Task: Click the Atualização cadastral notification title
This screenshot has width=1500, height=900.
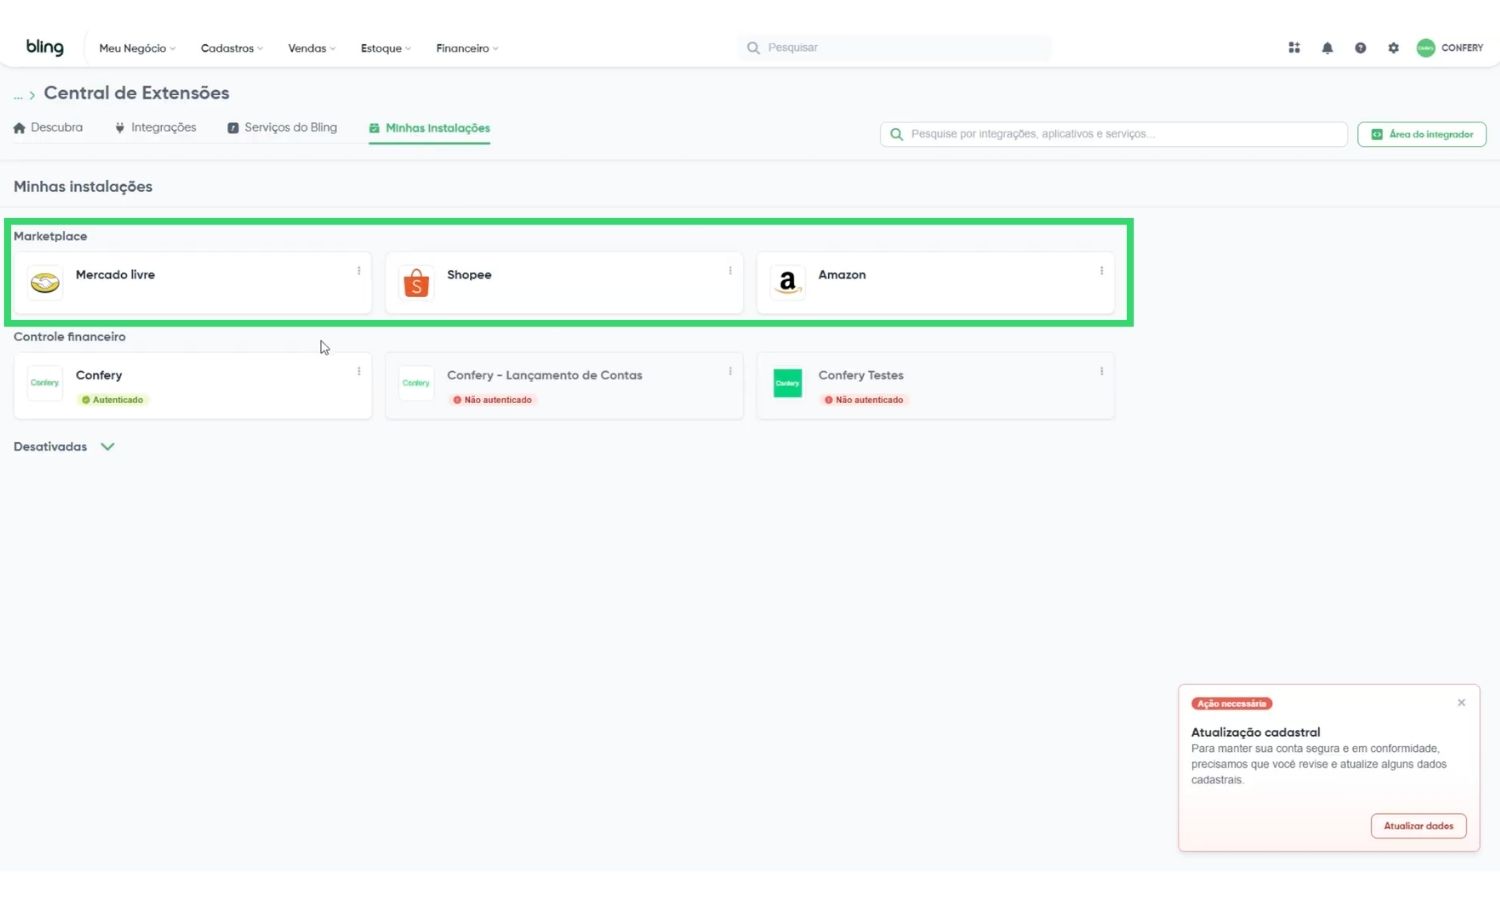Action: pyautogui.click(x=1256, y=732)
